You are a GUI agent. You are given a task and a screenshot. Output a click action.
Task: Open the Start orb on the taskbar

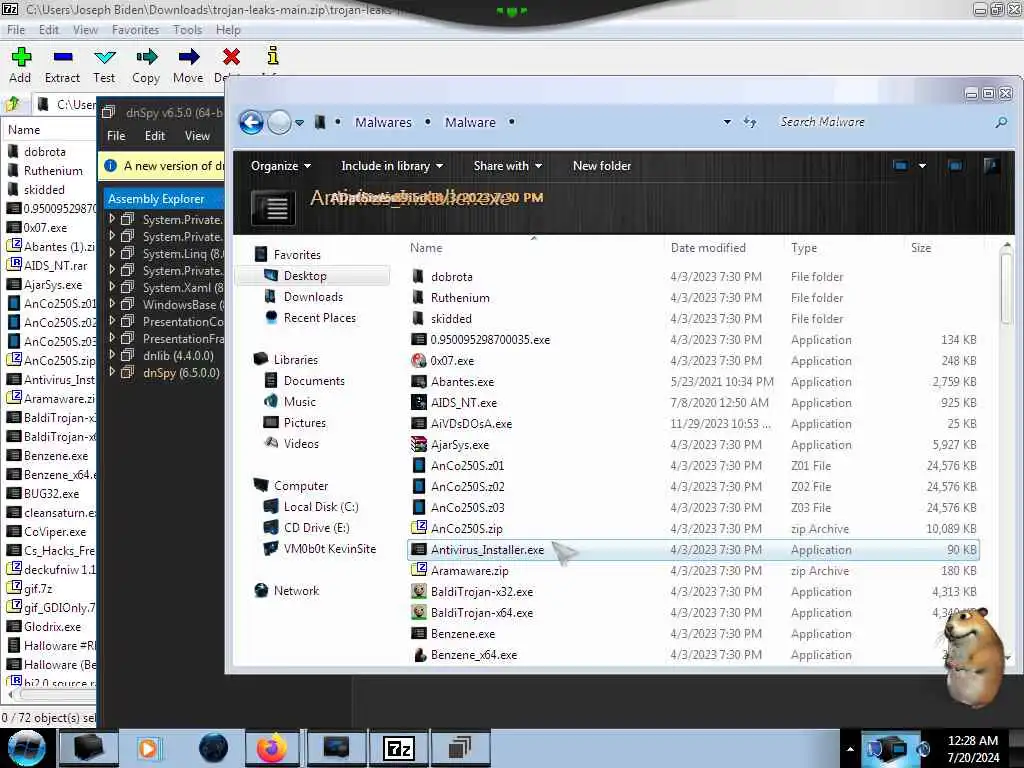point(26,748)
